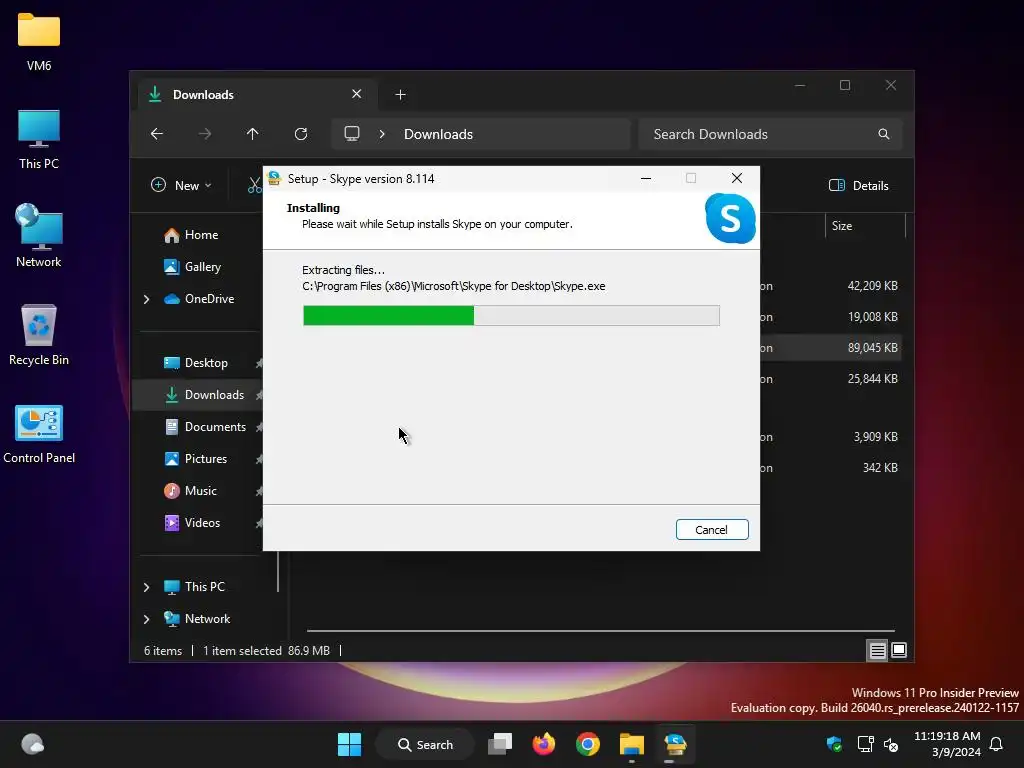The height and width of the screenshot is (768, 1024).
Task: Open Music in the Explorer sidebar
Action: [x=189, y=490]
